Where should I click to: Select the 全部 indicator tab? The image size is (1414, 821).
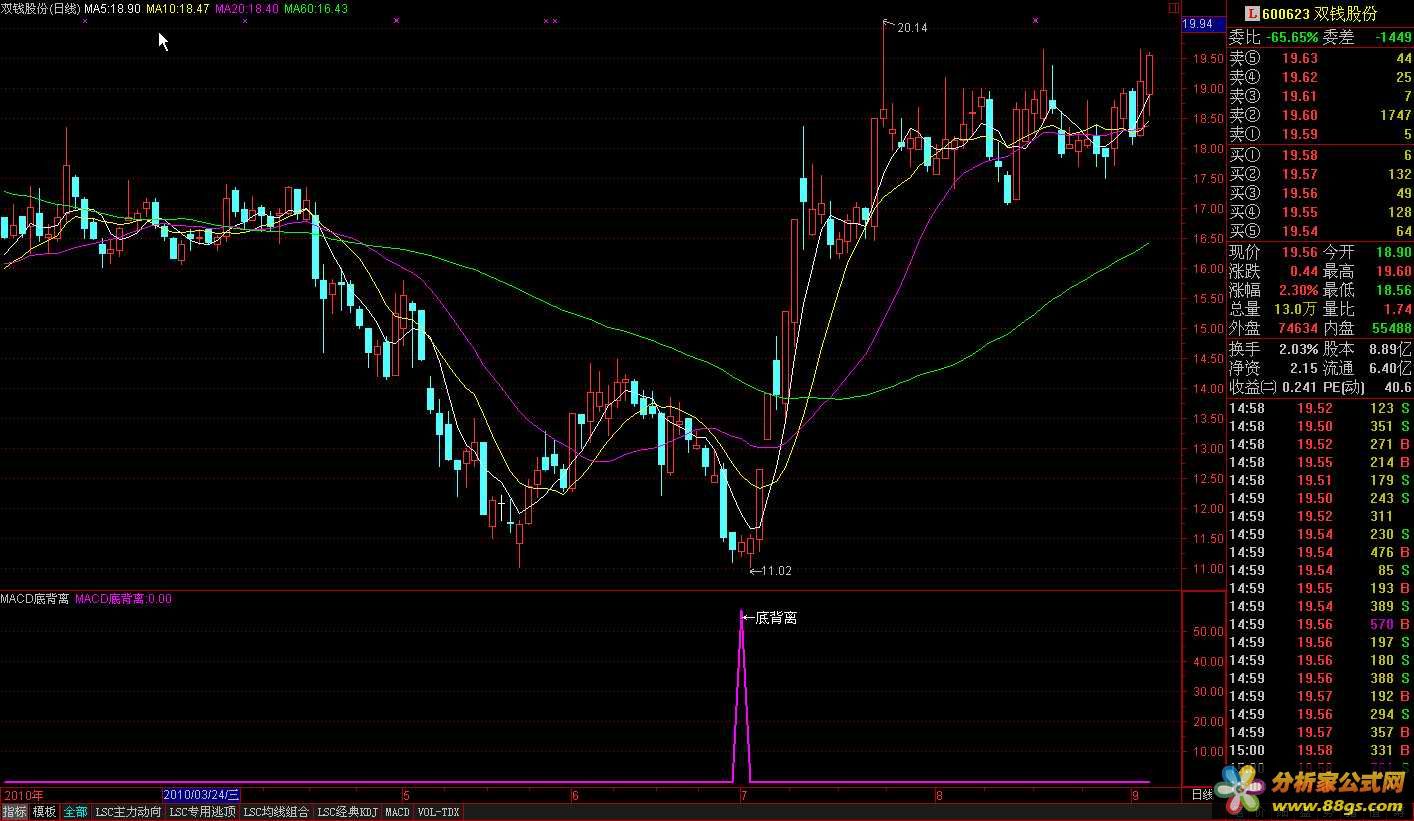click(76, 812)
